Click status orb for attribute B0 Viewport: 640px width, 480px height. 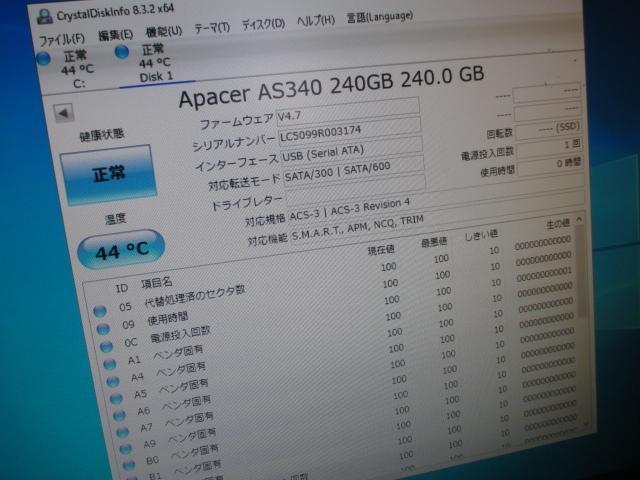129,464
